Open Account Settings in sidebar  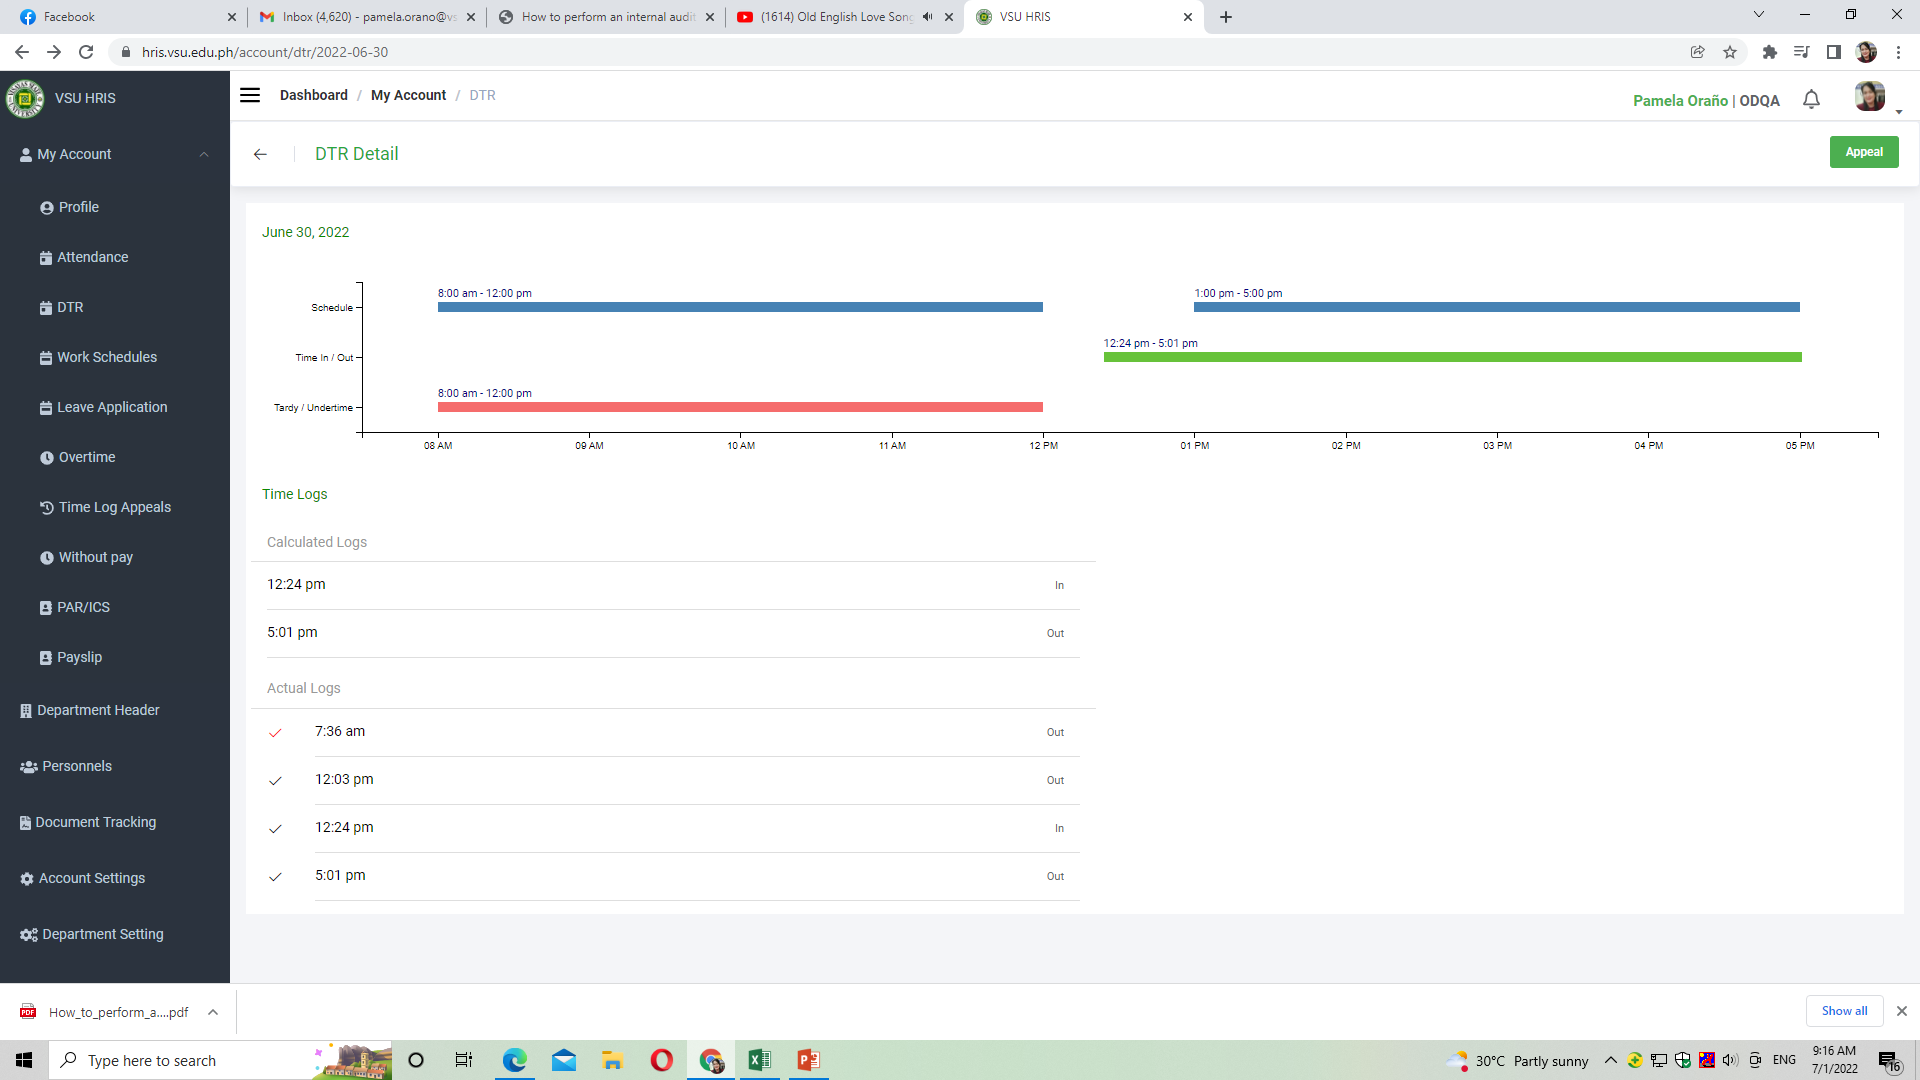point(91,878)
